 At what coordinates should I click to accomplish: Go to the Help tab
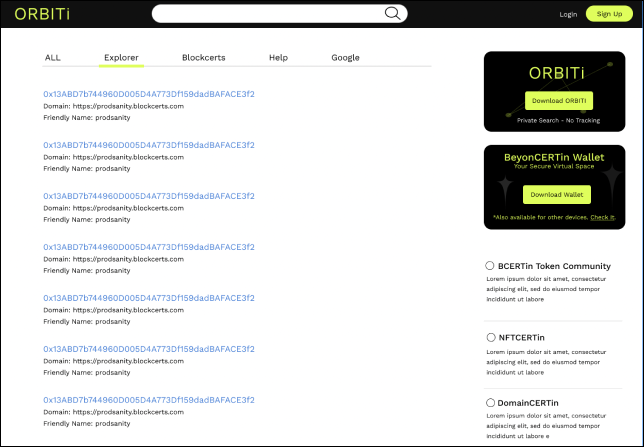coord(278,58)
